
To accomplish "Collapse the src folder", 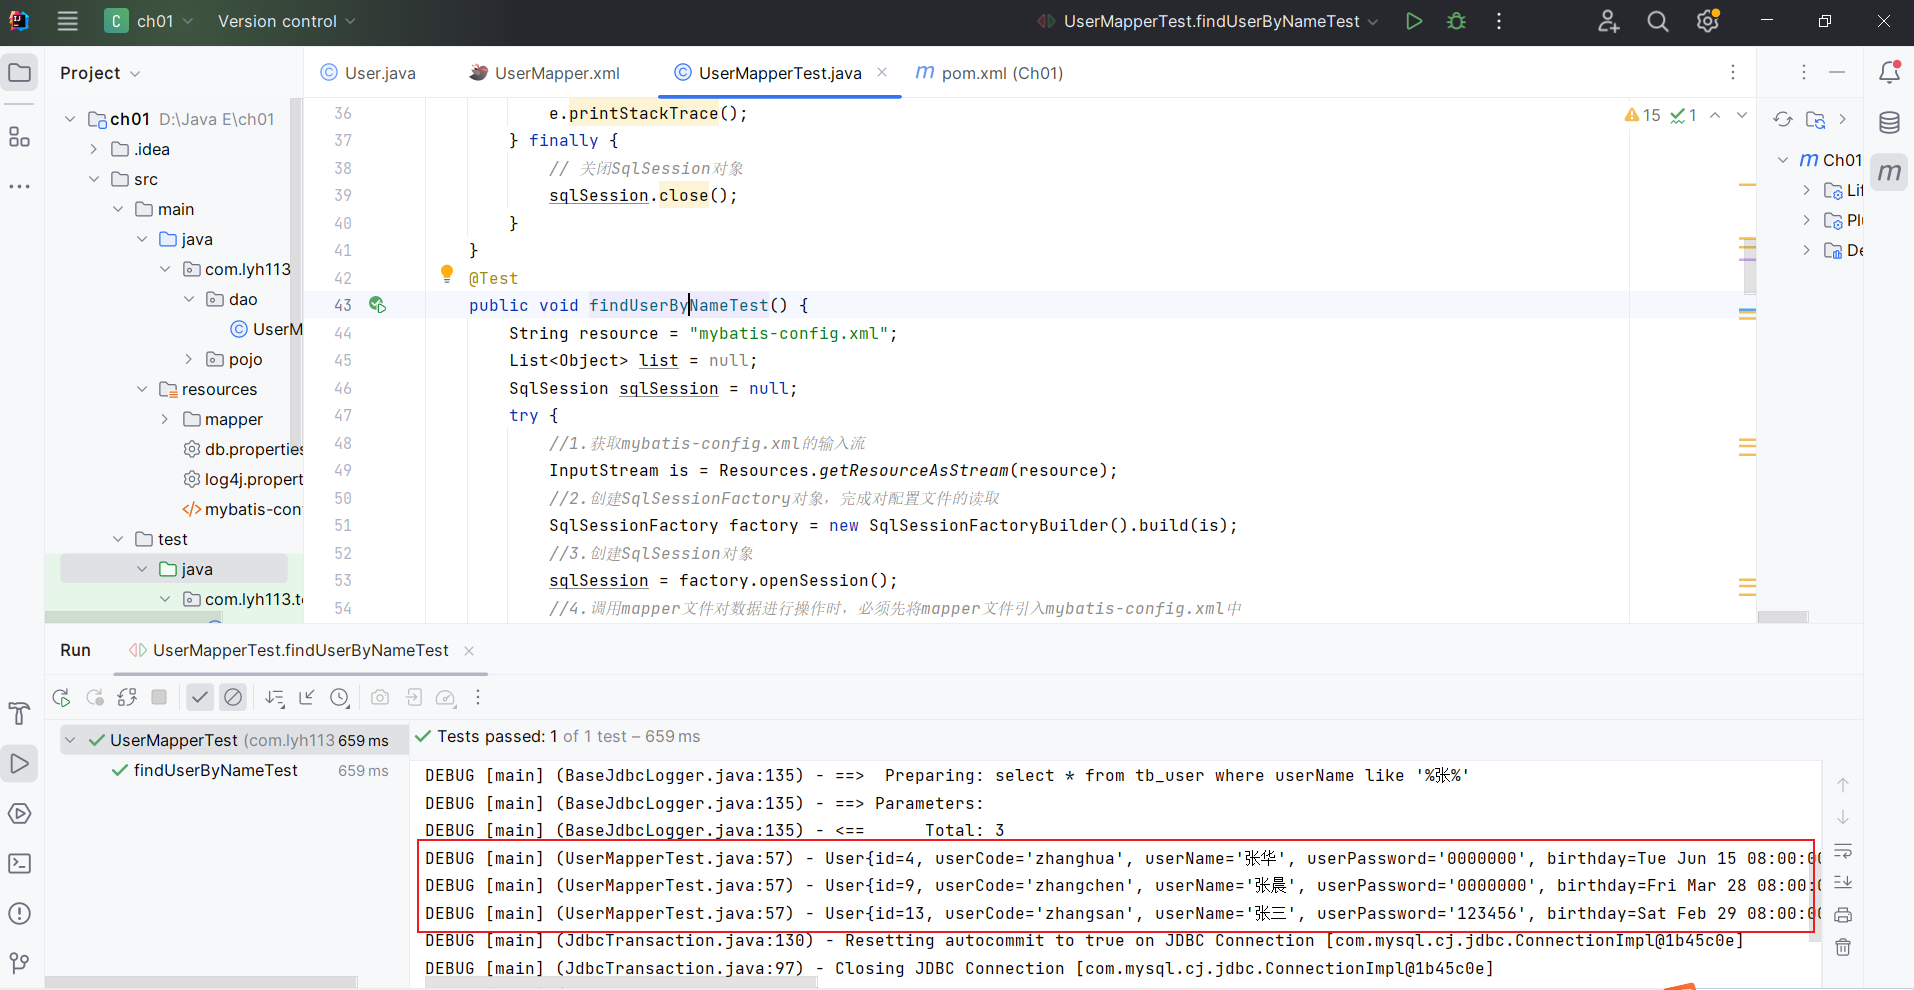I will (94, 179).
